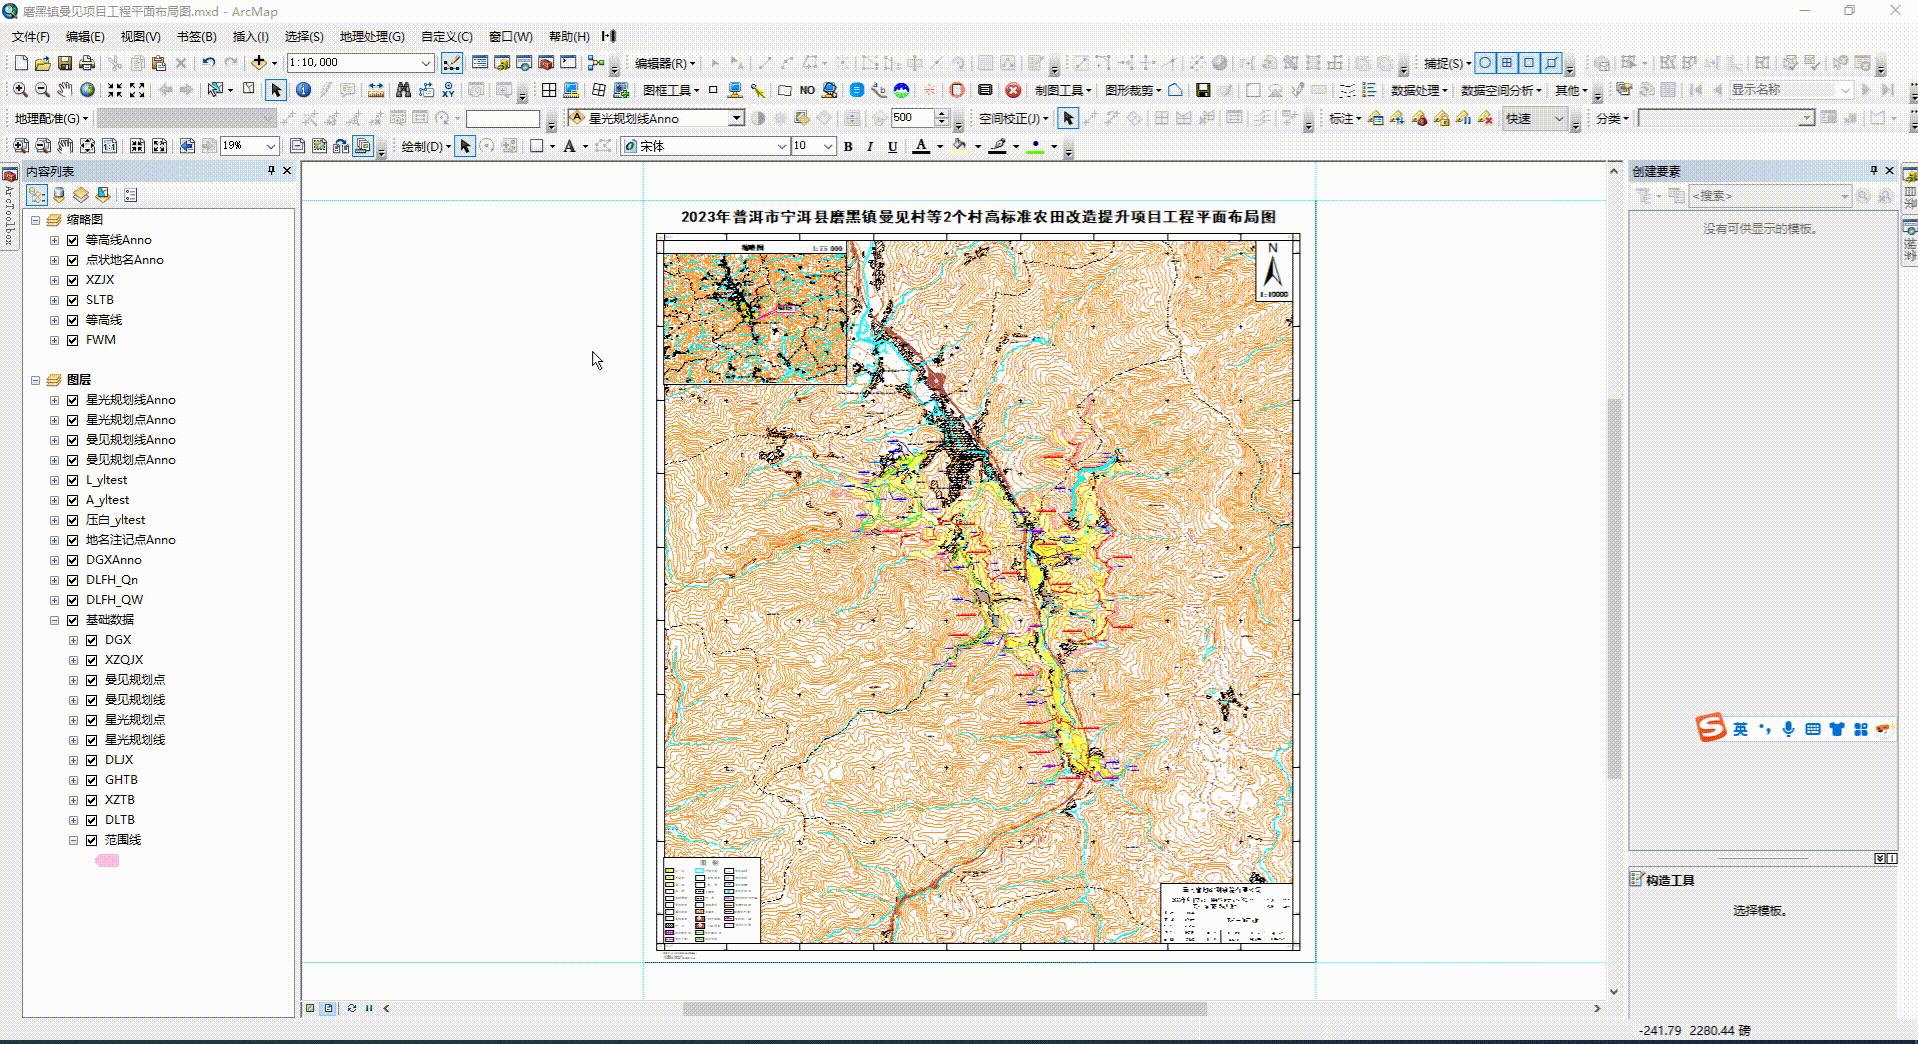This screenshot has height=1044, width=1918.
Task: Hide the FWM layer
Action: (73, 340)
